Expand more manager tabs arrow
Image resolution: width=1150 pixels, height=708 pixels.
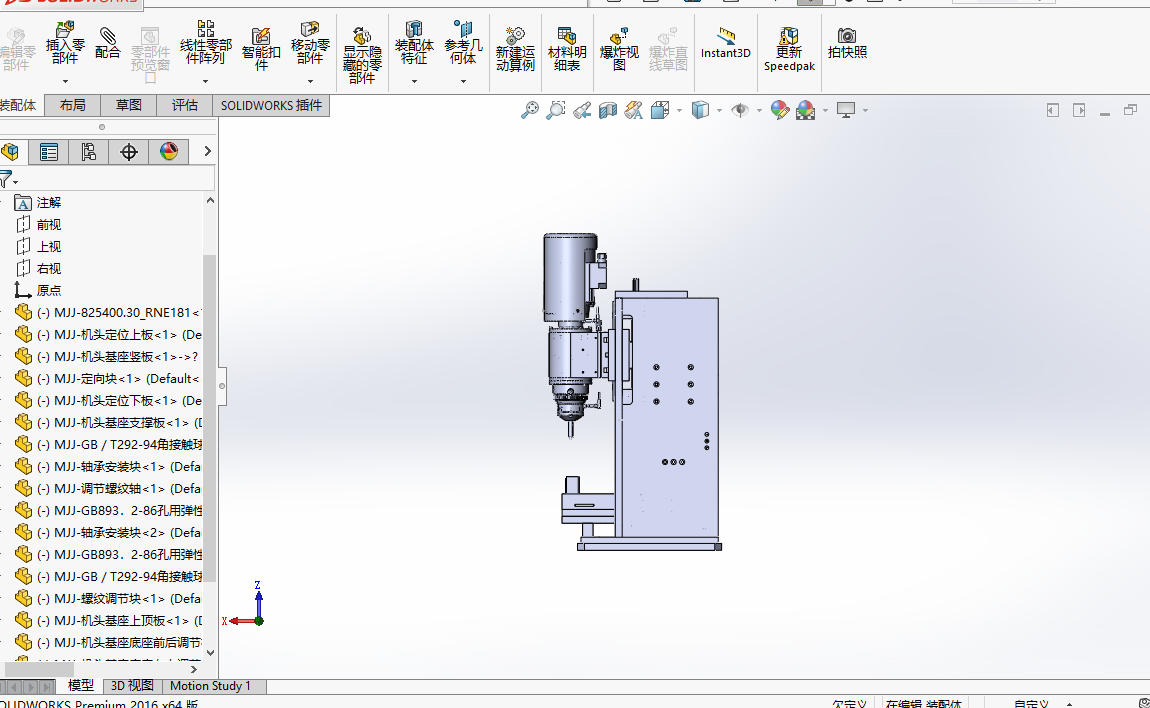point(208,151)
